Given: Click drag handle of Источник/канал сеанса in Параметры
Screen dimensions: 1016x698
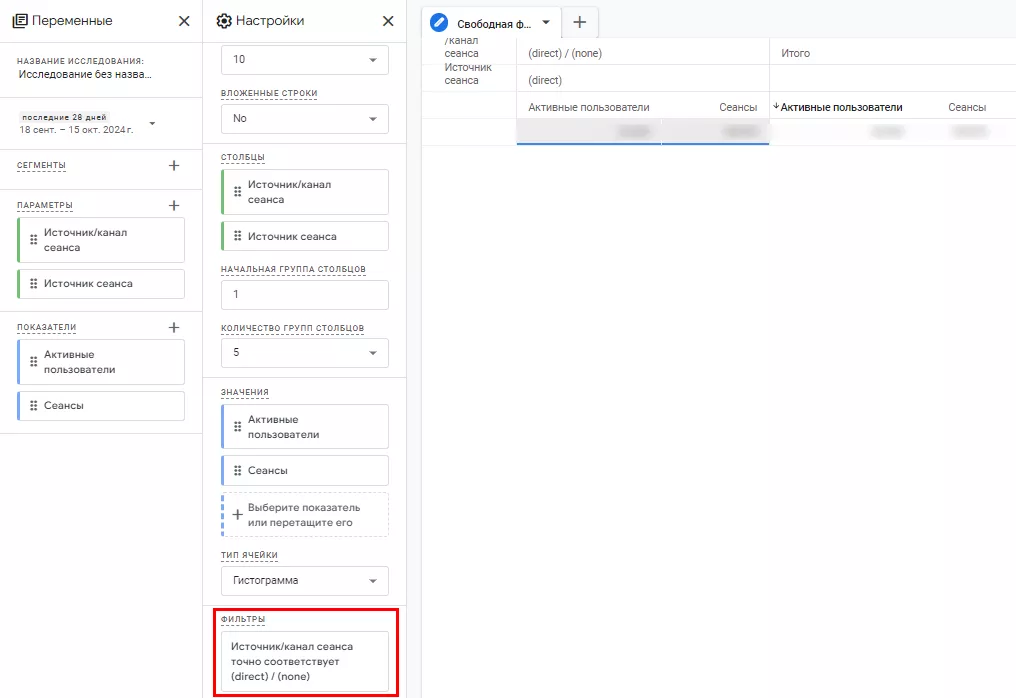Looking at the screenshot, I should click(x=34, y=240).
